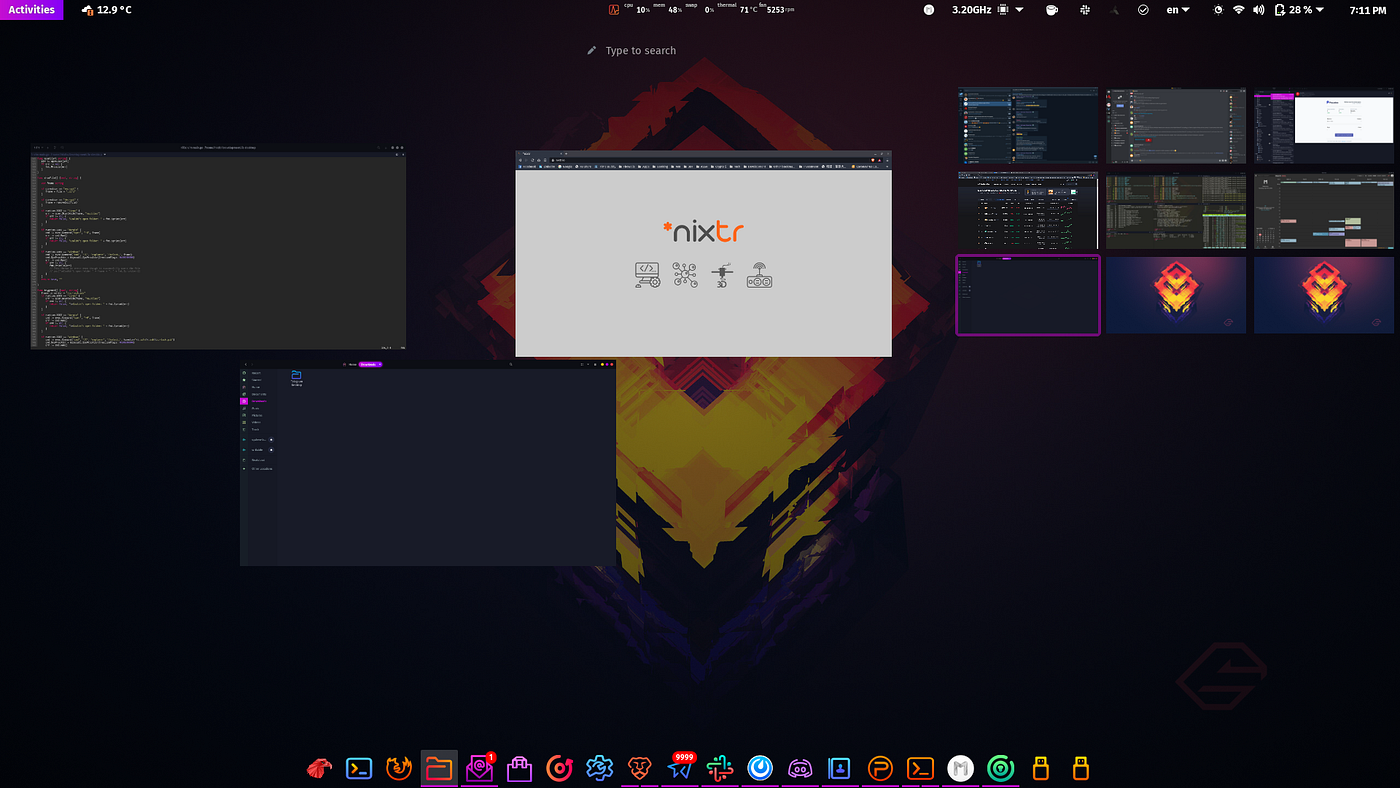Launch the white circle M icon in dock
Viewport: 1400px width, 788px height.
coord(960,768)
